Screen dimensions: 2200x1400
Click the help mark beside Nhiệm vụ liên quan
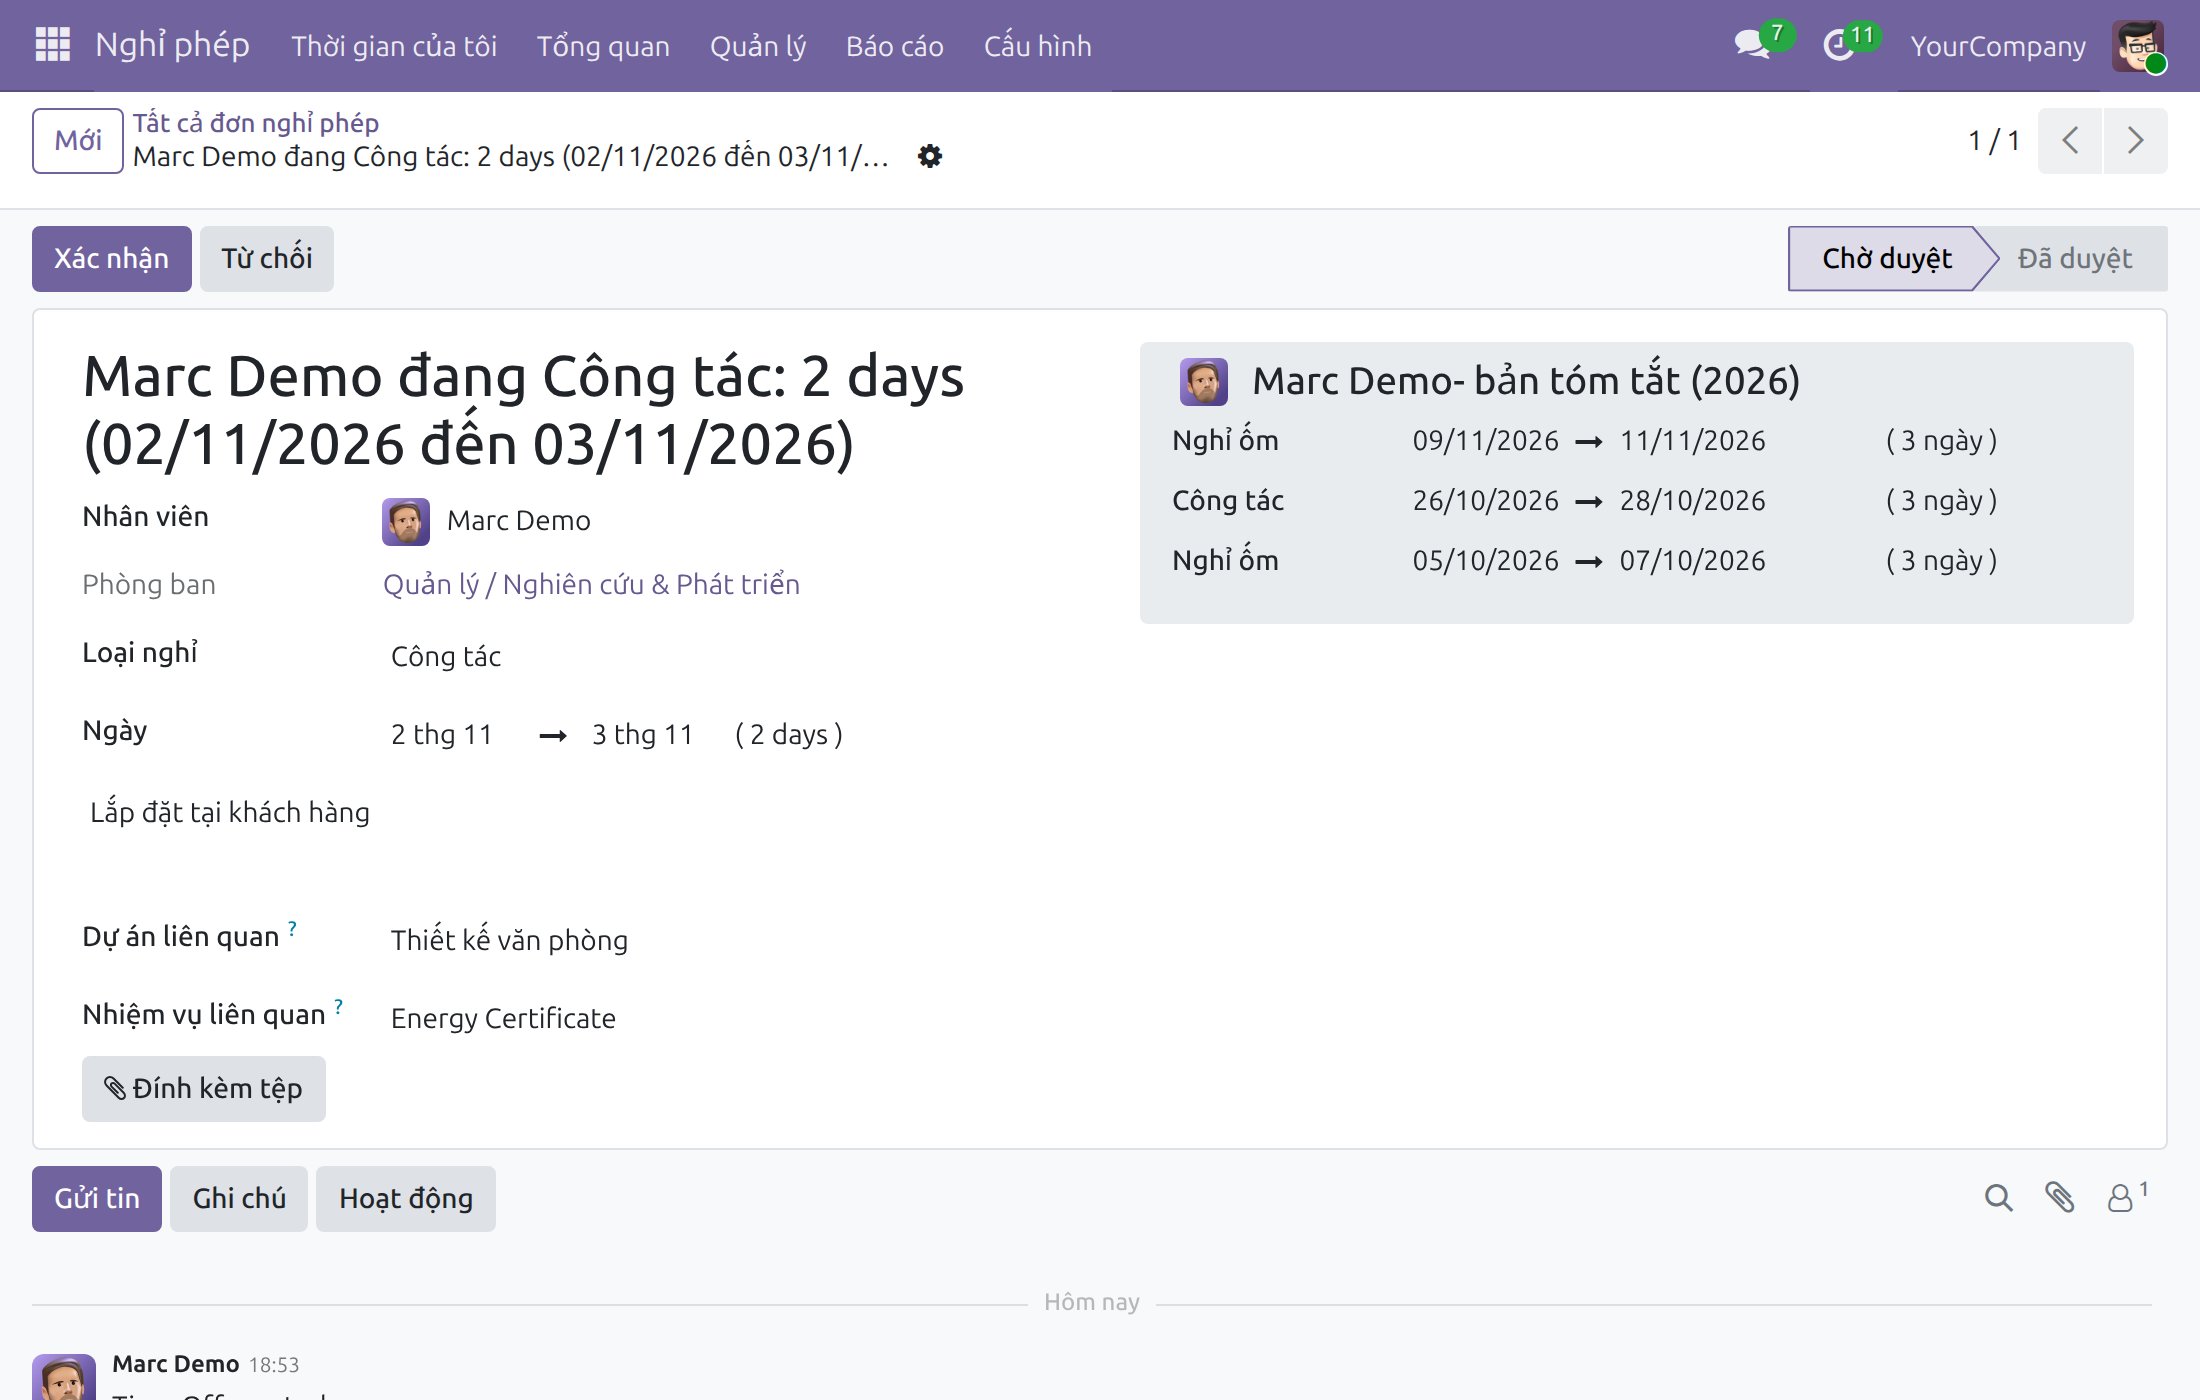pyautogui.click(x=339, y=1006)
